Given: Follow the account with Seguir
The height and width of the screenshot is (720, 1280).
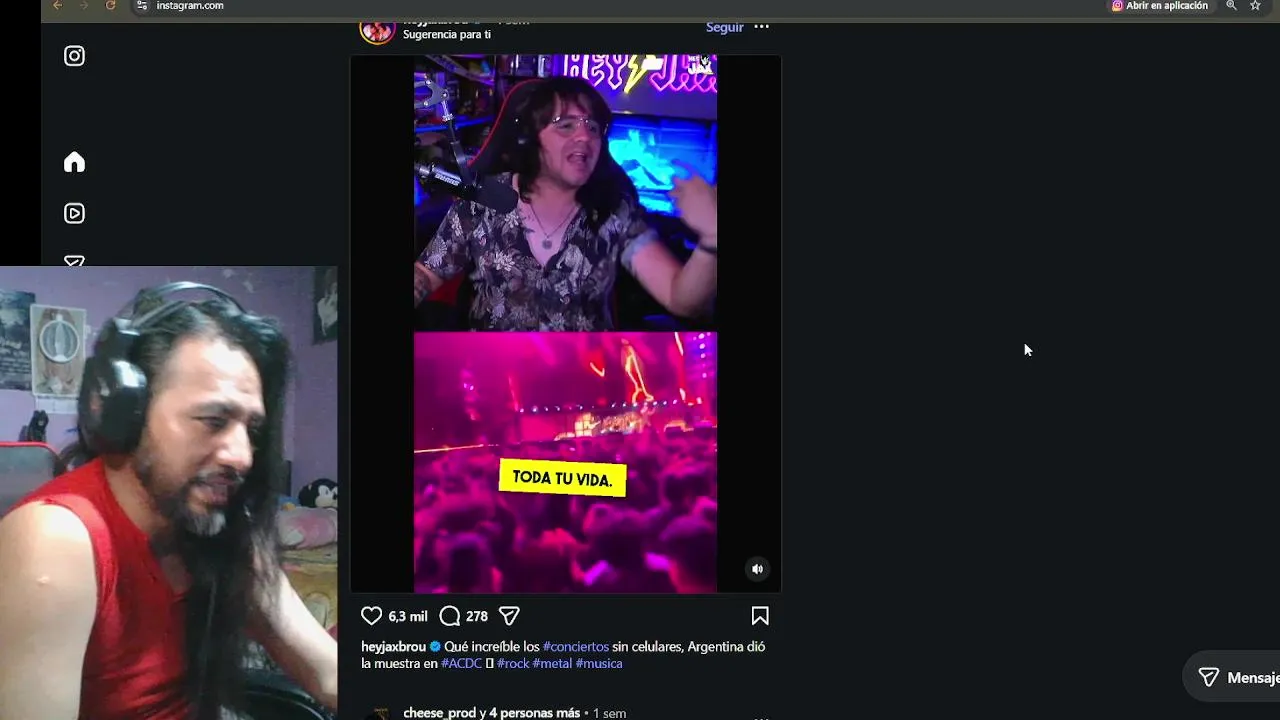Looking at the screenshot, I should [x=724, y=27].
